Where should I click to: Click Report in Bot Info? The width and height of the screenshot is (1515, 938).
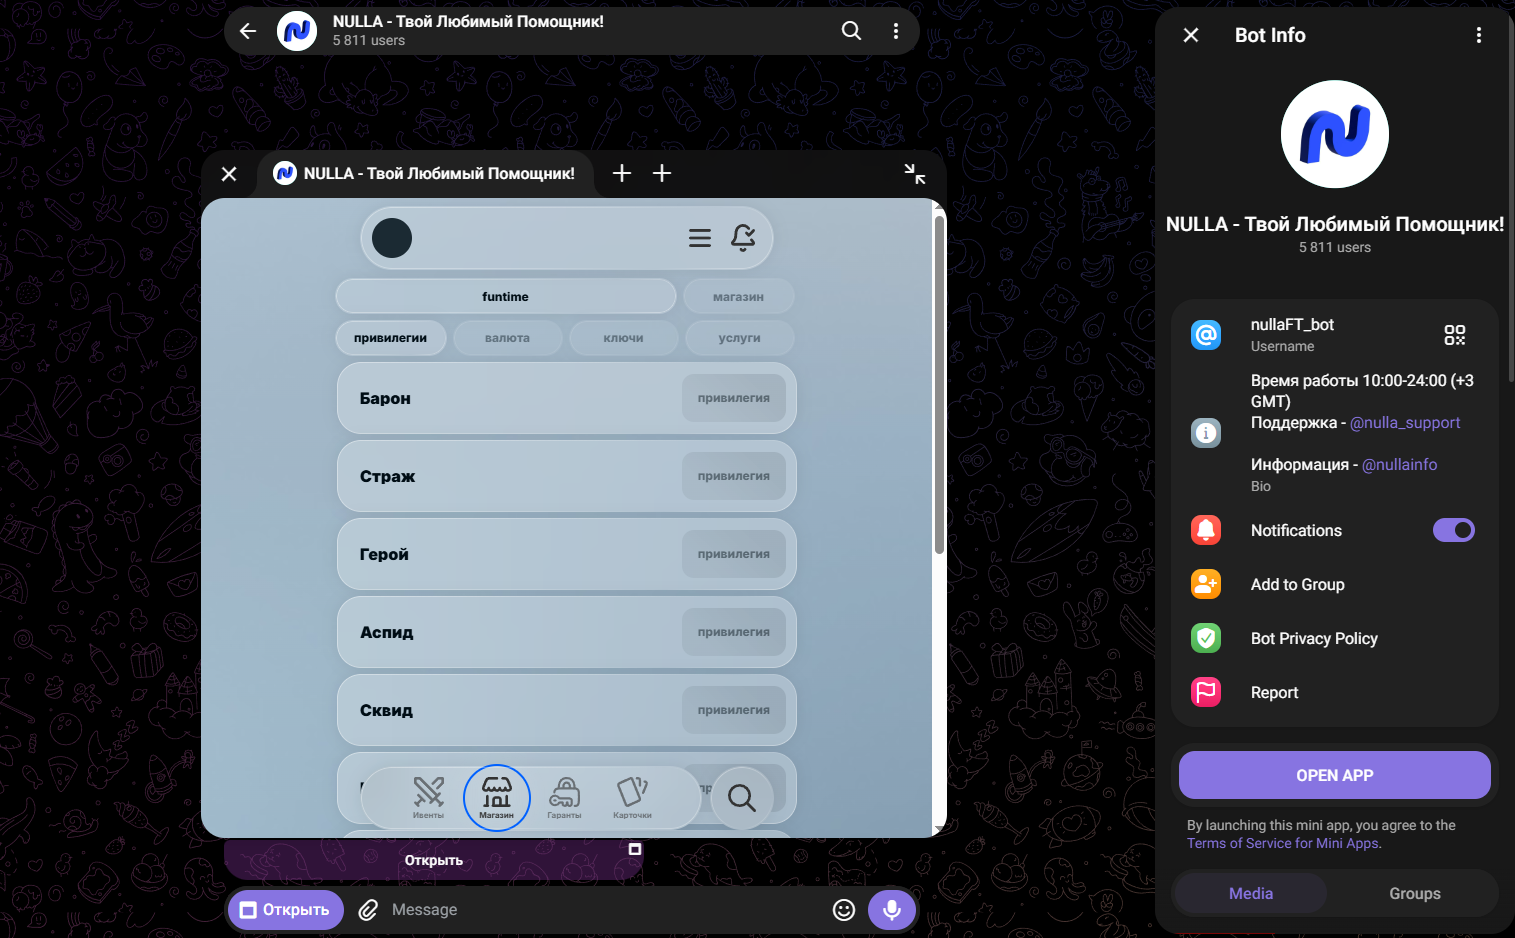[x=1335, y=692]
